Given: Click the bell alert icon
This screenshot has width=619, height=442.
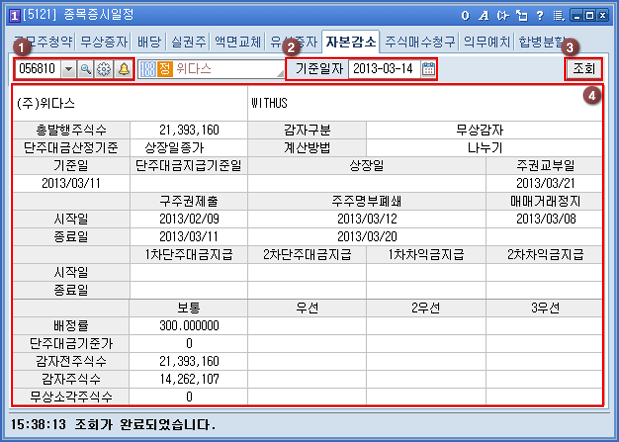Looking at the screenshot, I should pos(123,69).
